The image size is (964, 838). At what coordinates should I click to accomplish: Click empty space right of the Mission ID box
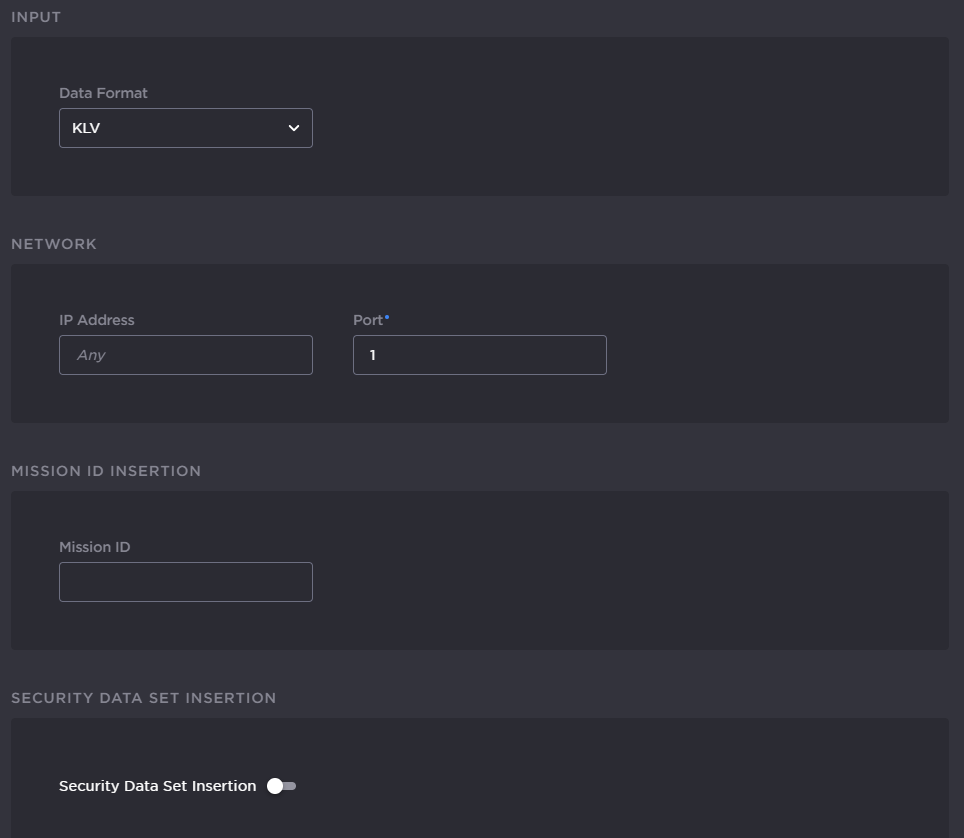[620, 582]
